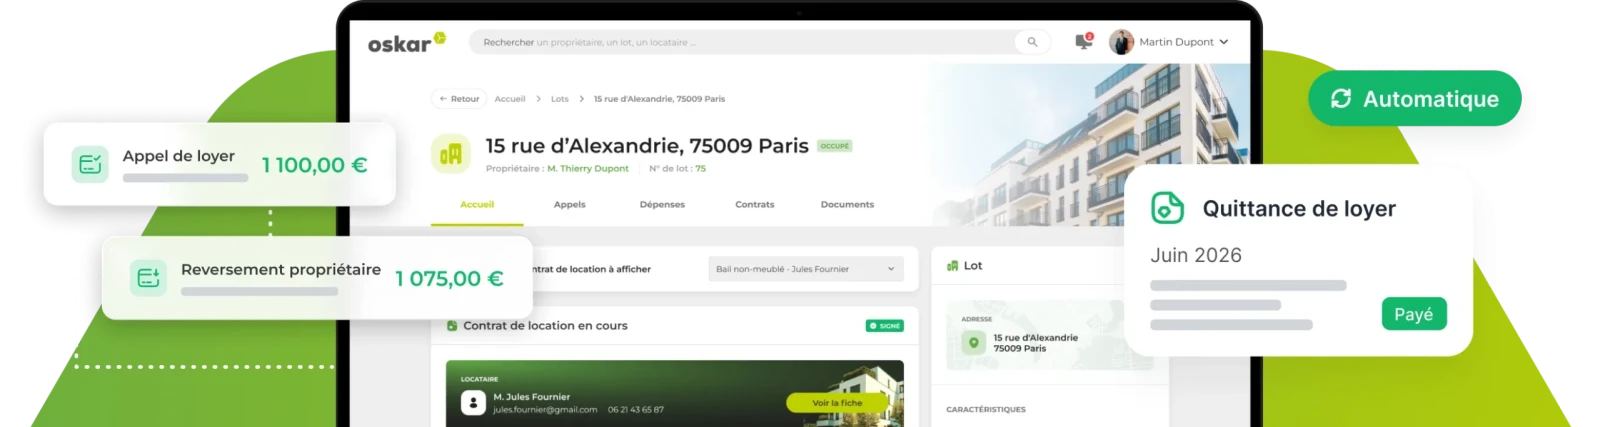Screen dimensions: 1600x427
Task: Click the lot number 75
Action: coord(701,169)
